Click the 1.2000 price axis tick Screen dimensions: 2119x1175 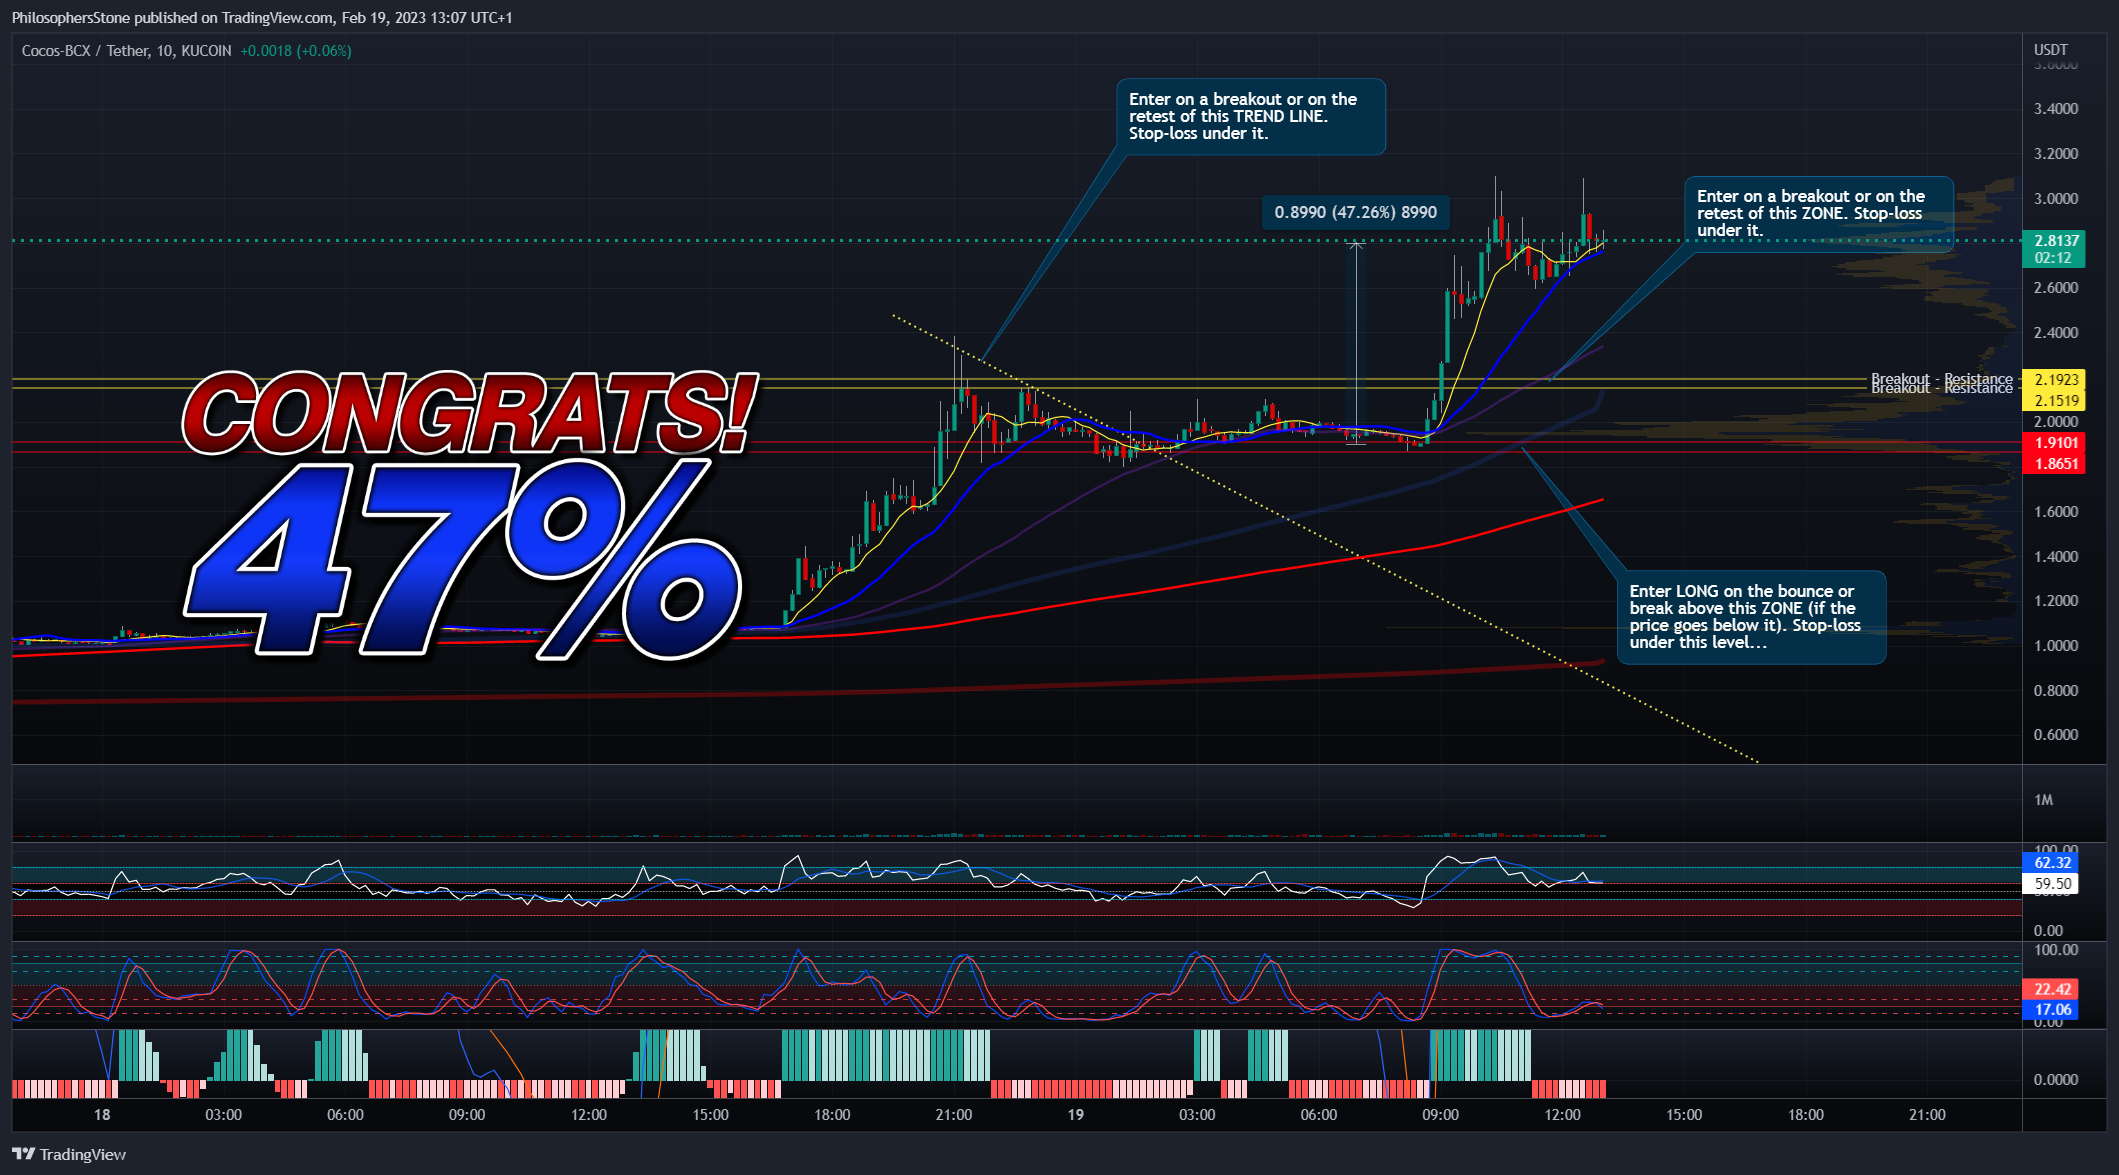[x=2056, y=601]
